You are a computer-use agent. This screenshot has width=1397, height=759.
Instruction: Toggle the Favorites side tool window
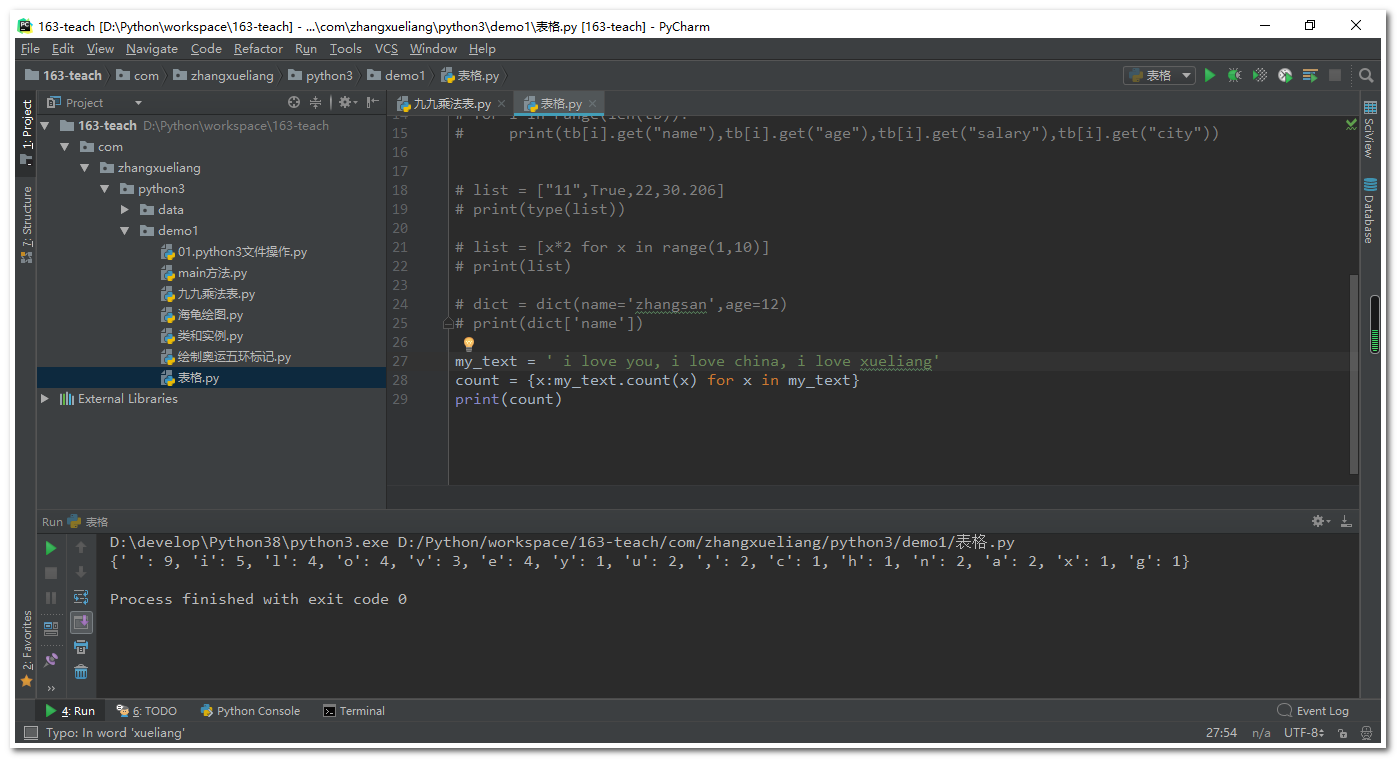click(x=26, y=648)
